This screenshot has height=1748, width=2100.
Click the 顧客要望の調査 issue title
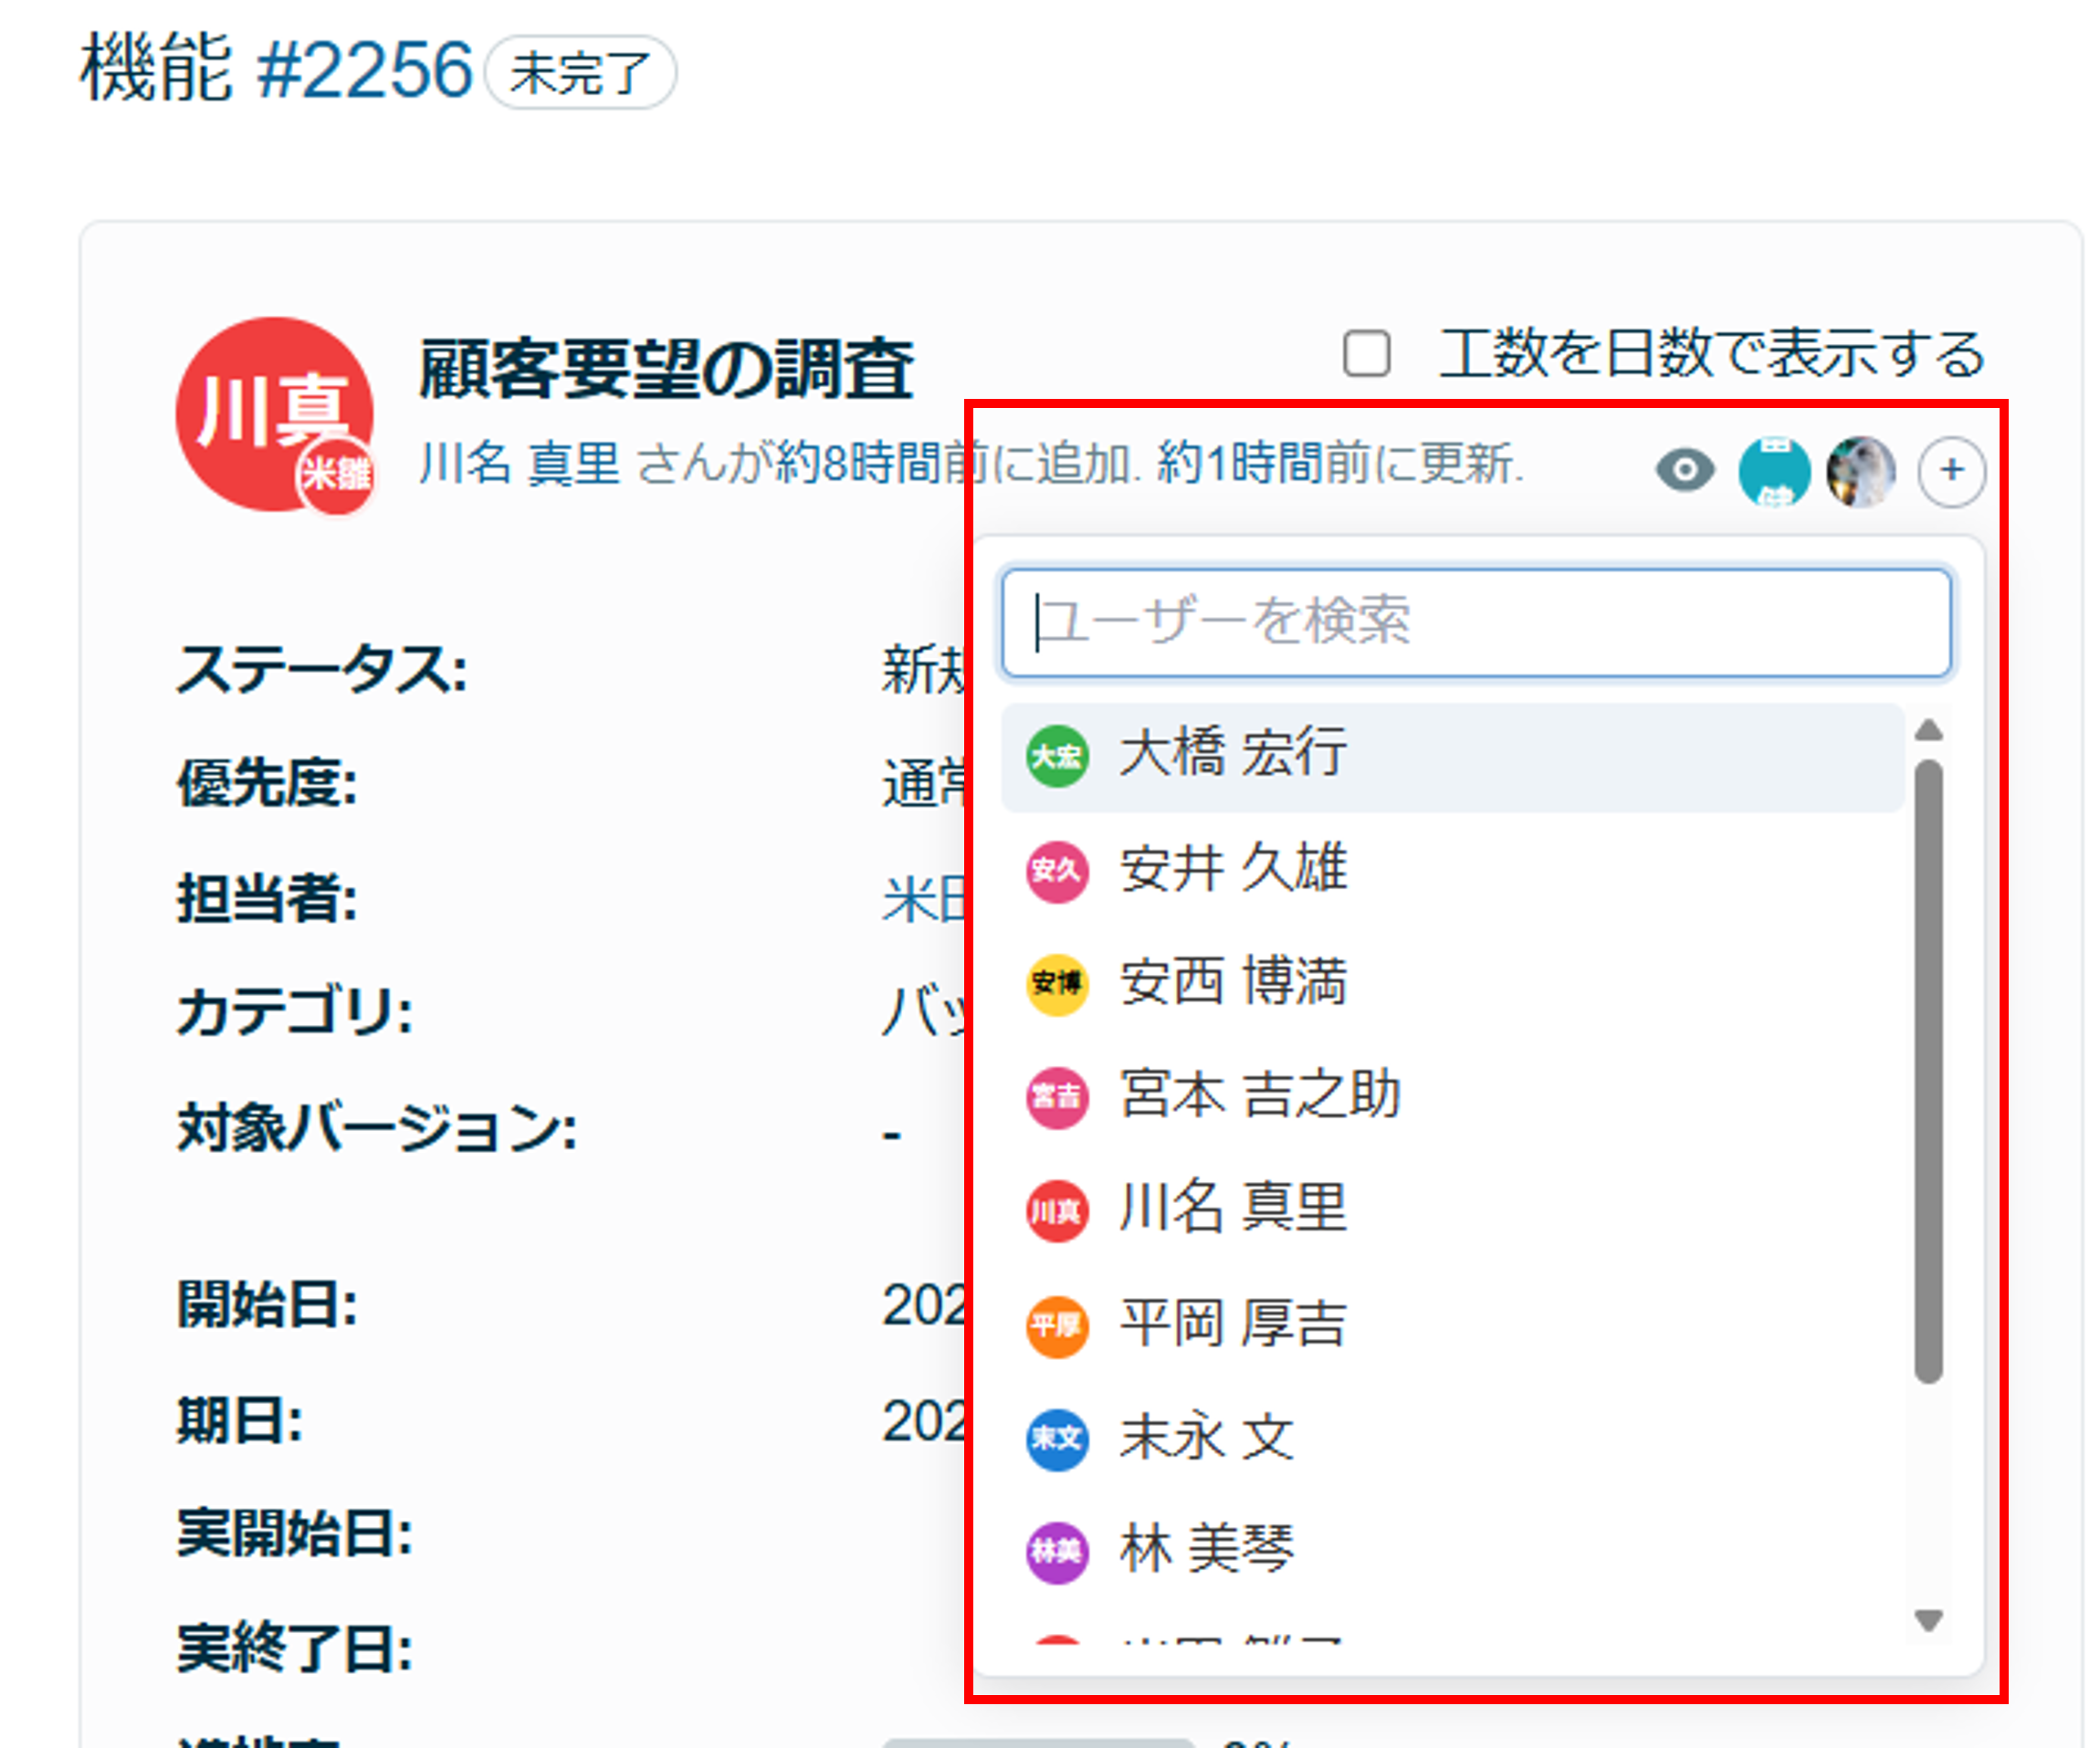666,370
